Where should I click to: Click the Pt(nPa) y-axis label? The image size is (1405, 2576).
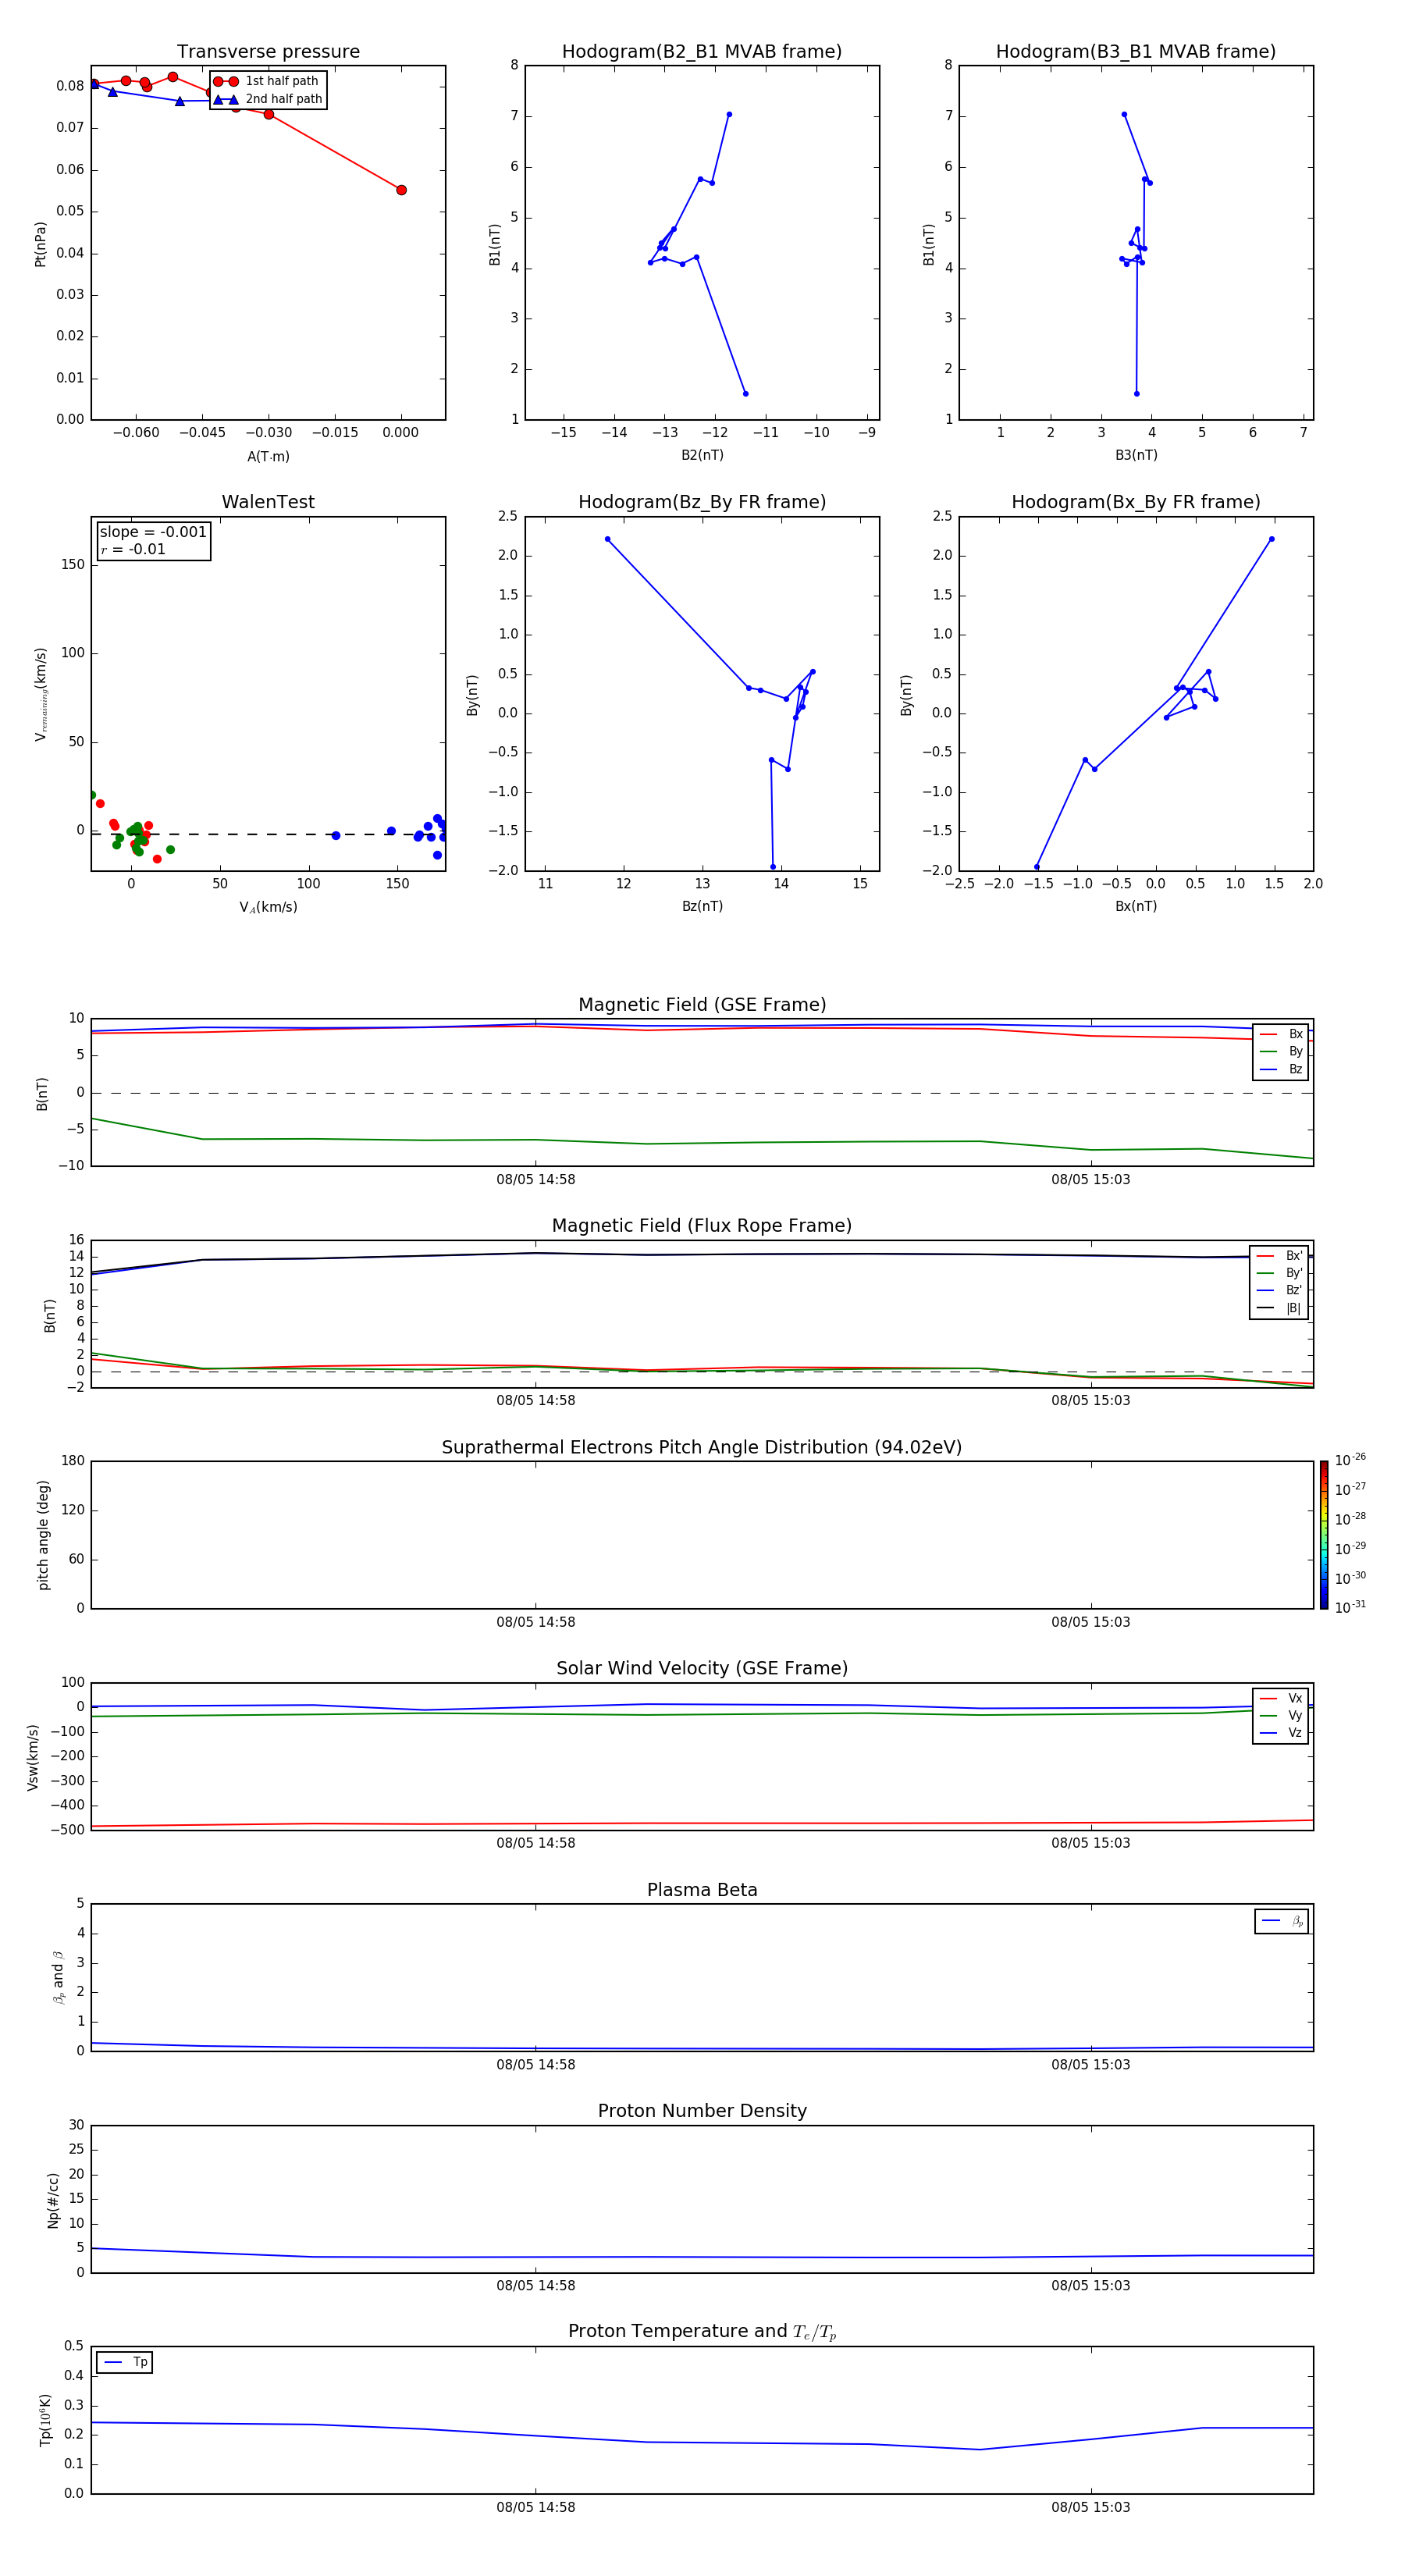tap(41, 244)
